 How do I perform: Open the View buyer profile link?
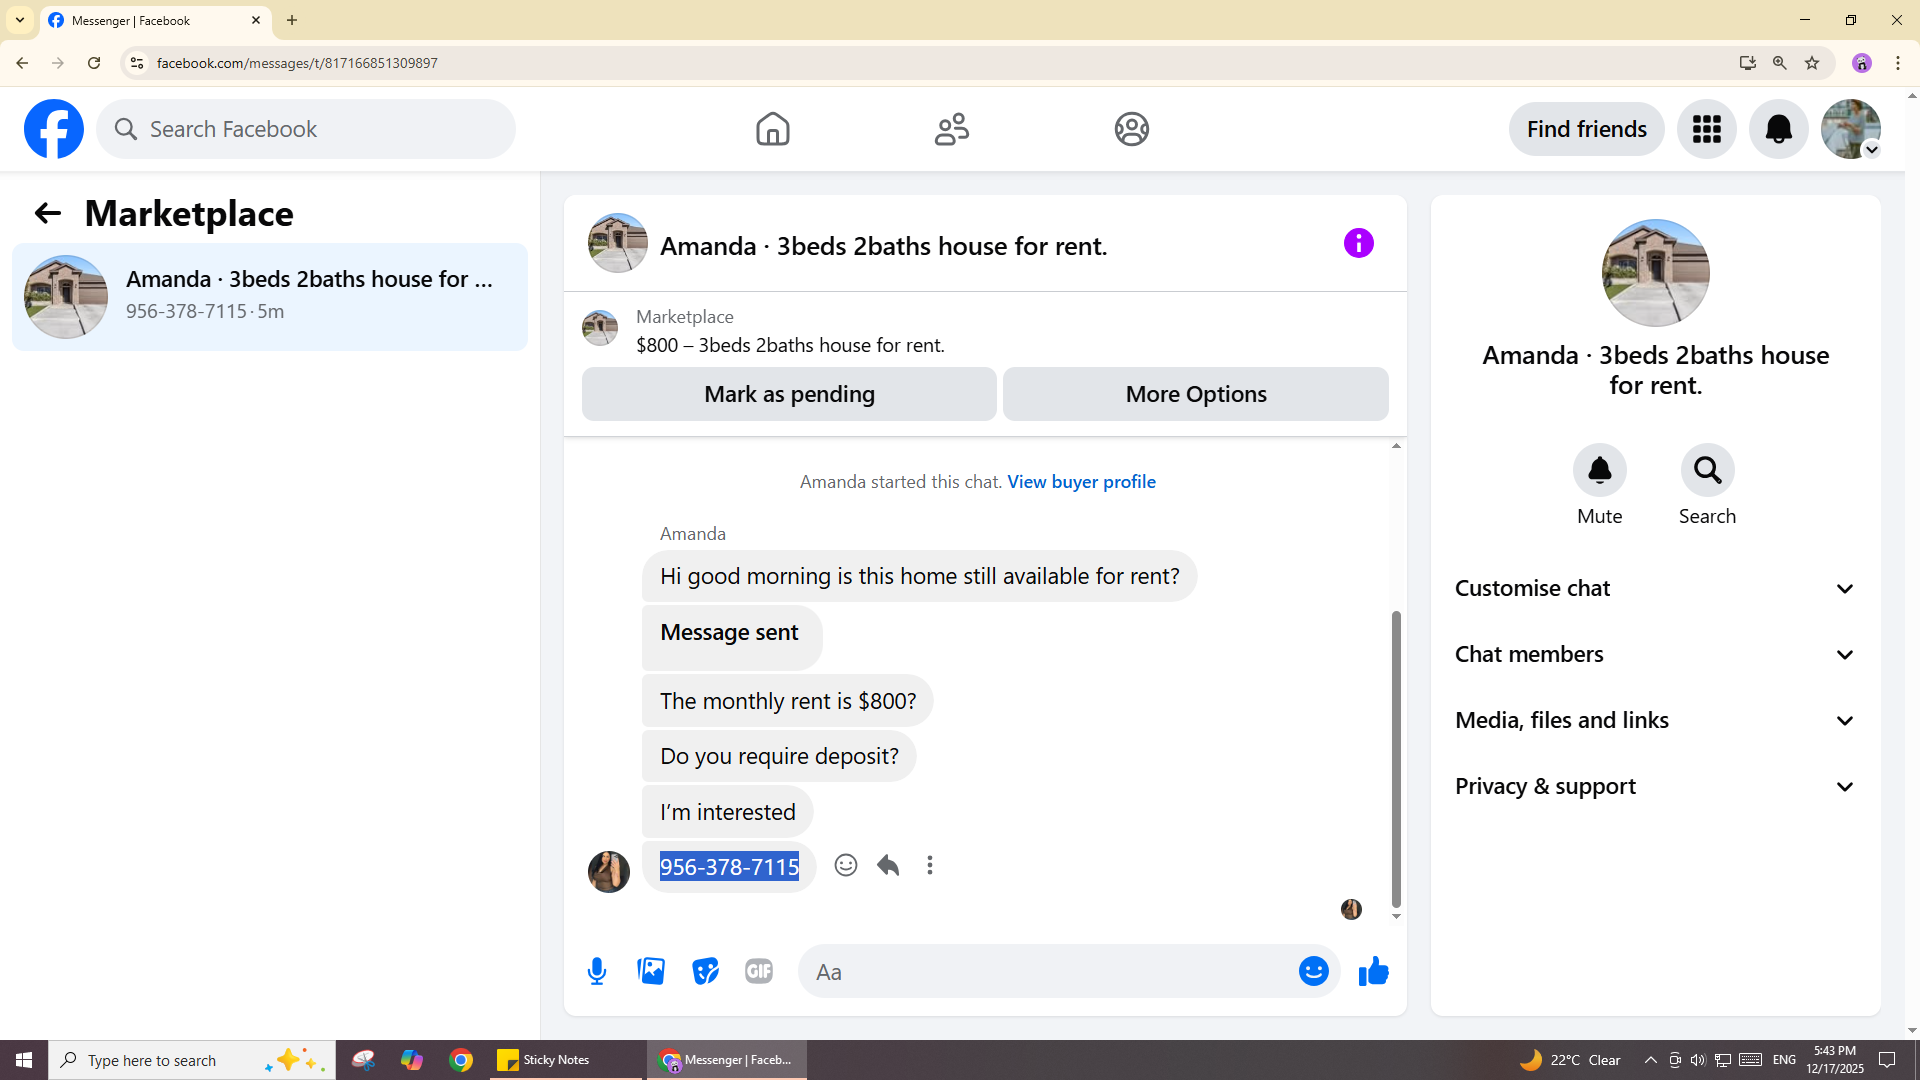click(x=1081, y=482)
